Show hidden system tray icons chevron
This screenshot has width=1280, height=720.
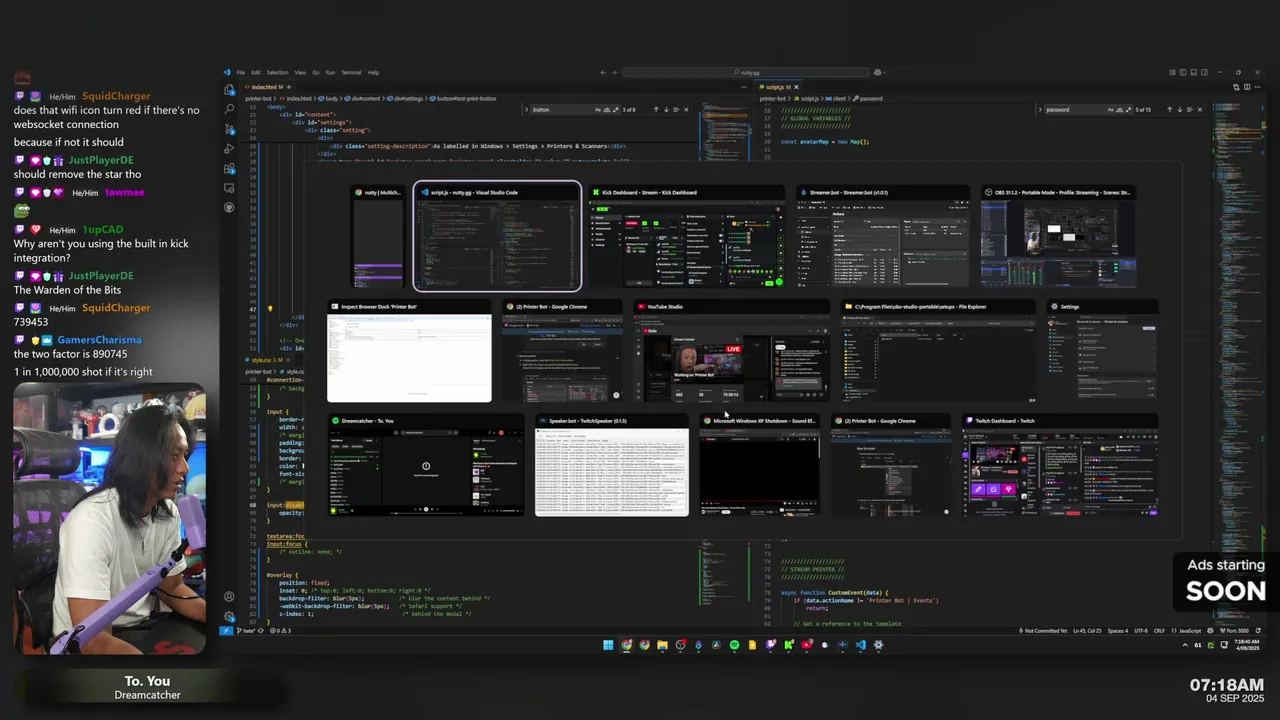pos(1186,645)
